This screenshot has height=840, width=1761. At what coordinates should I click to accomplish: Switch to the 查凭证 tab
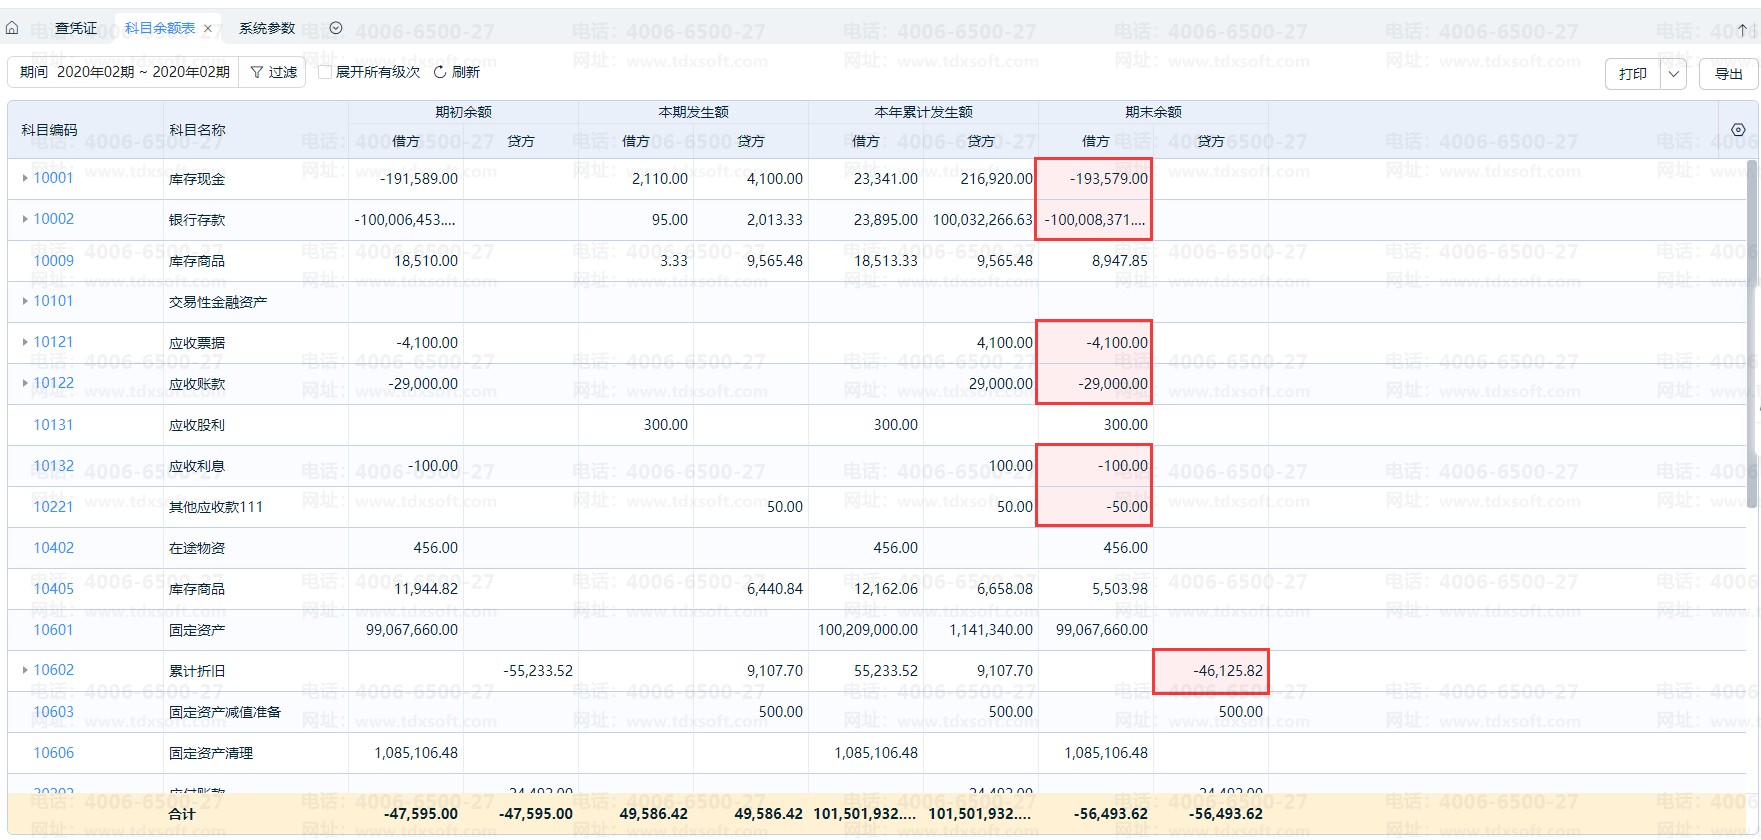click(76, 28)
